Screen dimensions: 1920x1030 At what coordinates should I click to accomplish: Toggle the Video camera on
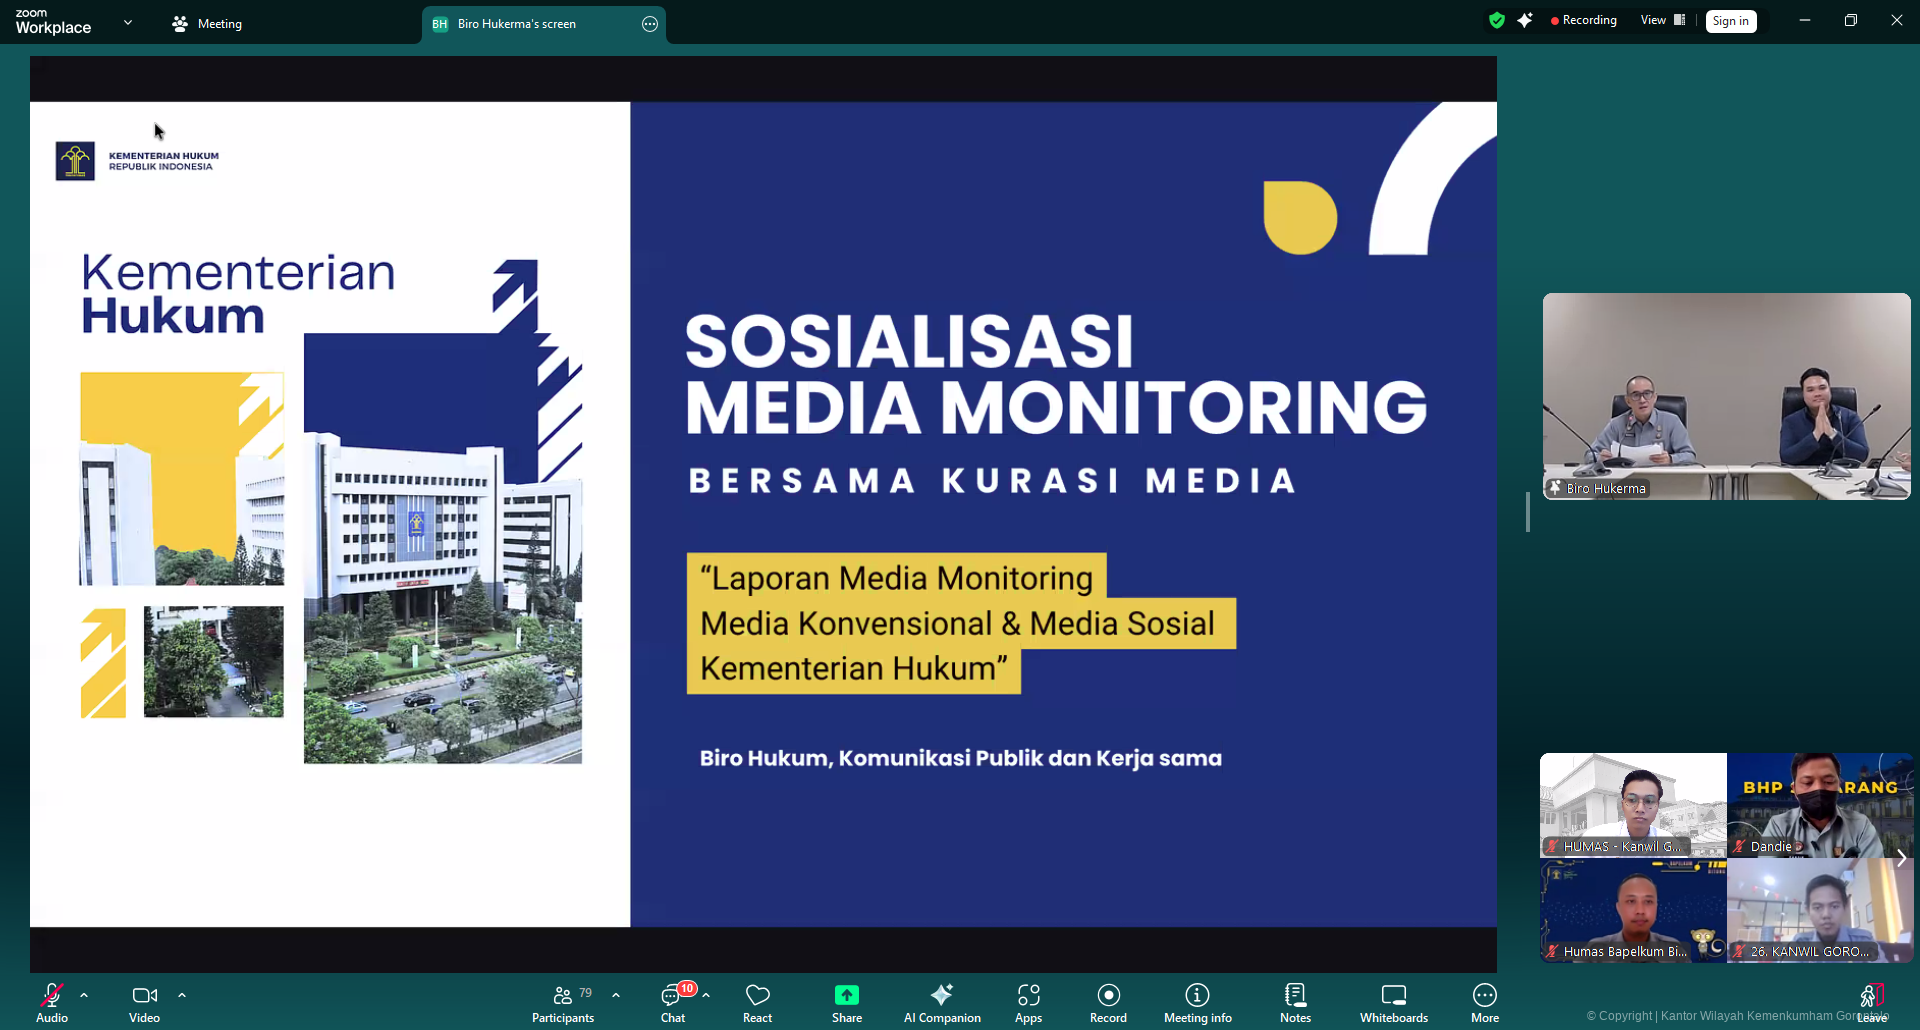[144, 1003]
